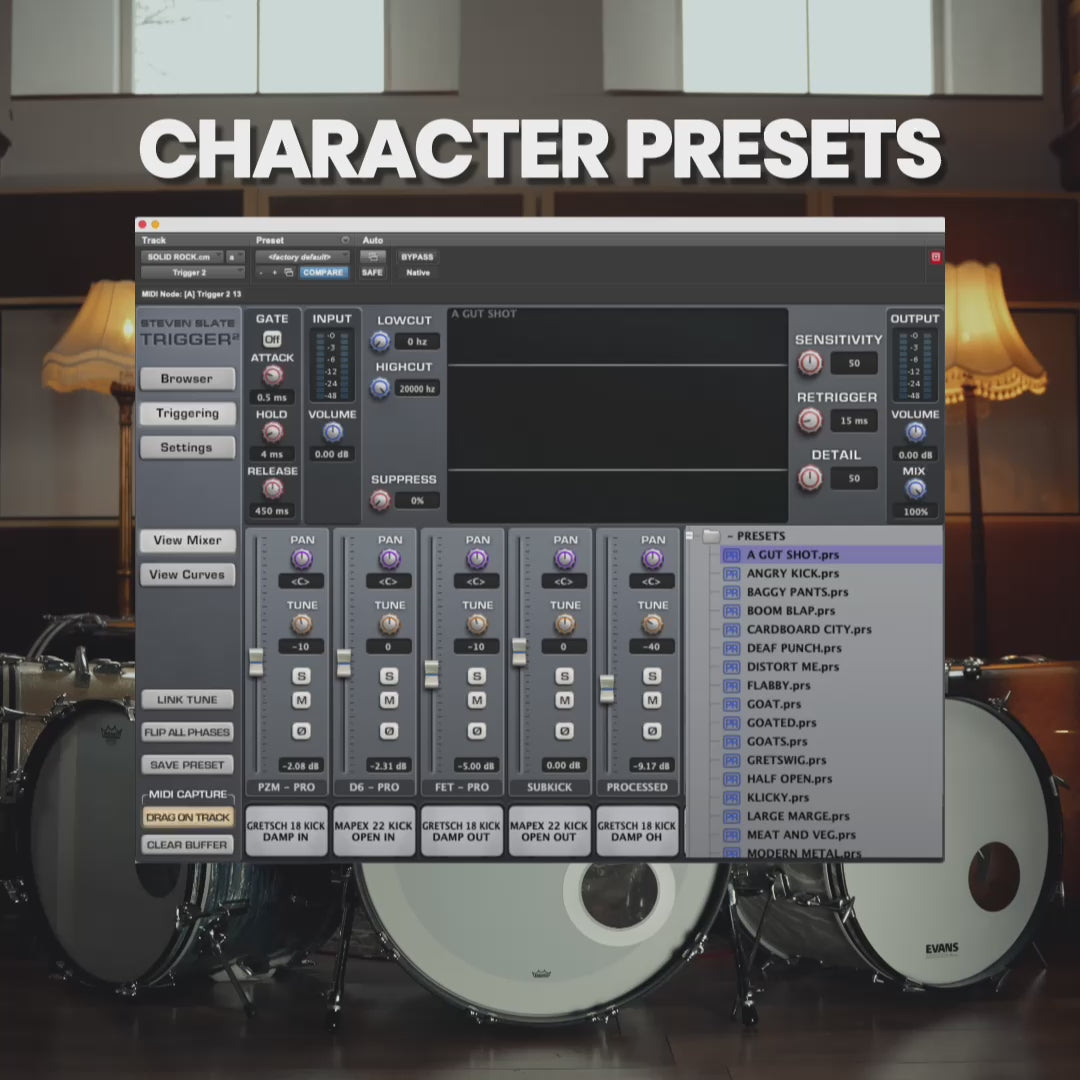Select the CARDBOARD CITY.prs preset
The width and height of the screenshot is (1080, 1080).
832,629
